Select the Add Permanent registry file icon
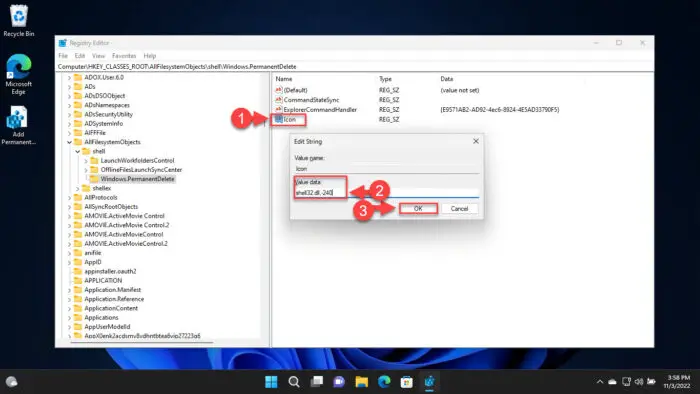Screen dimensions: 700x394 coord(18,125)
